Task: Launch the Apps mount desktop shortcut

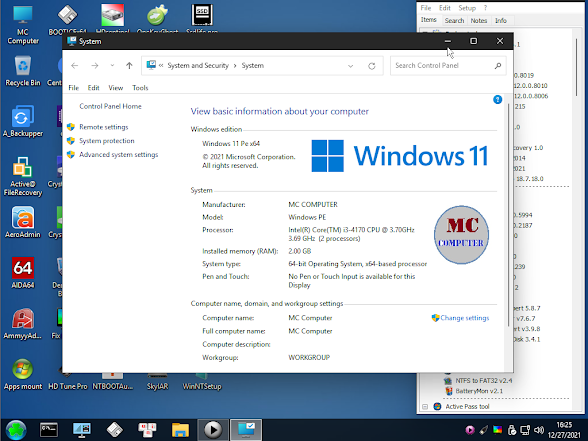Action: pos(22,374)
